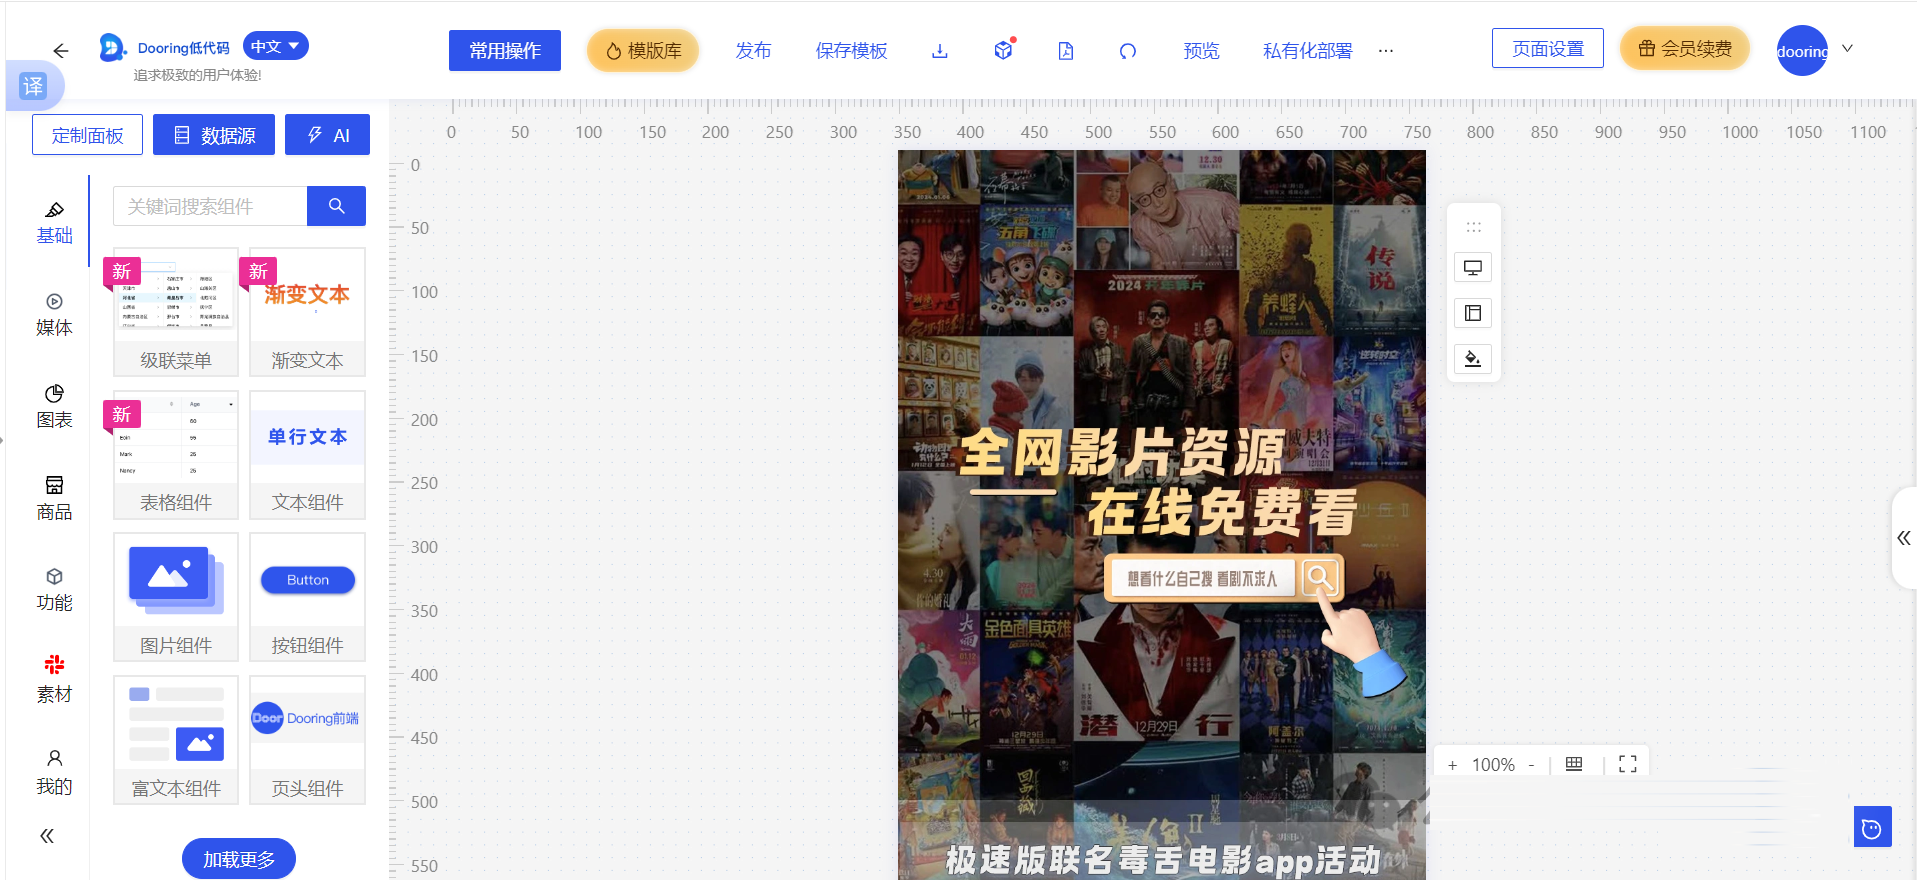Click the 100% zoom level text

coord(1493,765)
